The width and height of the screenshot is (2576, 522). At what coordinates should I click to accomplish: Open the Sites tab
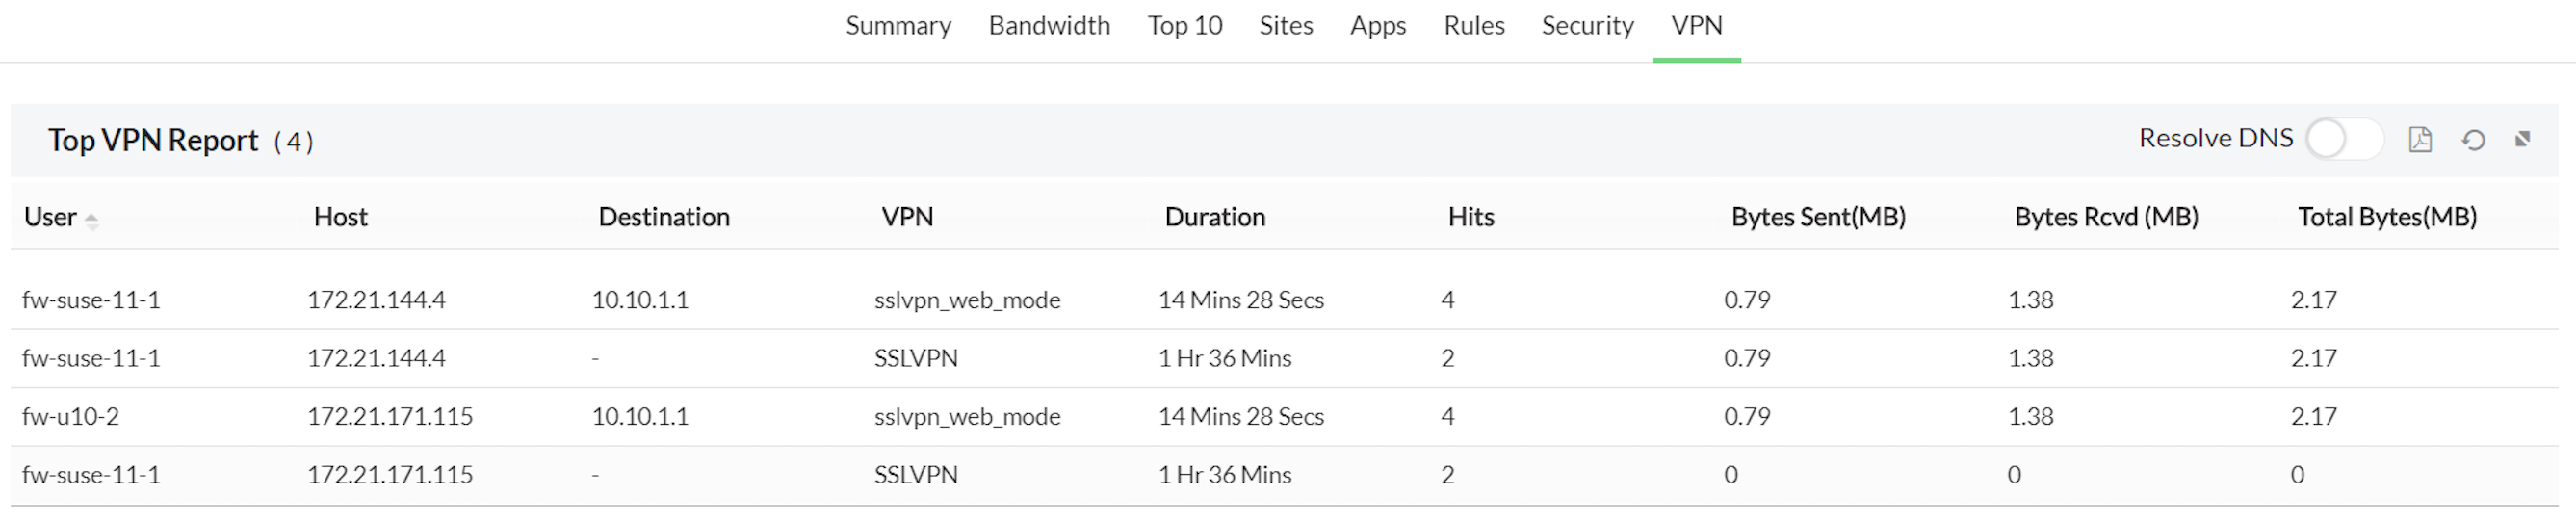[x=1286, y=26]
